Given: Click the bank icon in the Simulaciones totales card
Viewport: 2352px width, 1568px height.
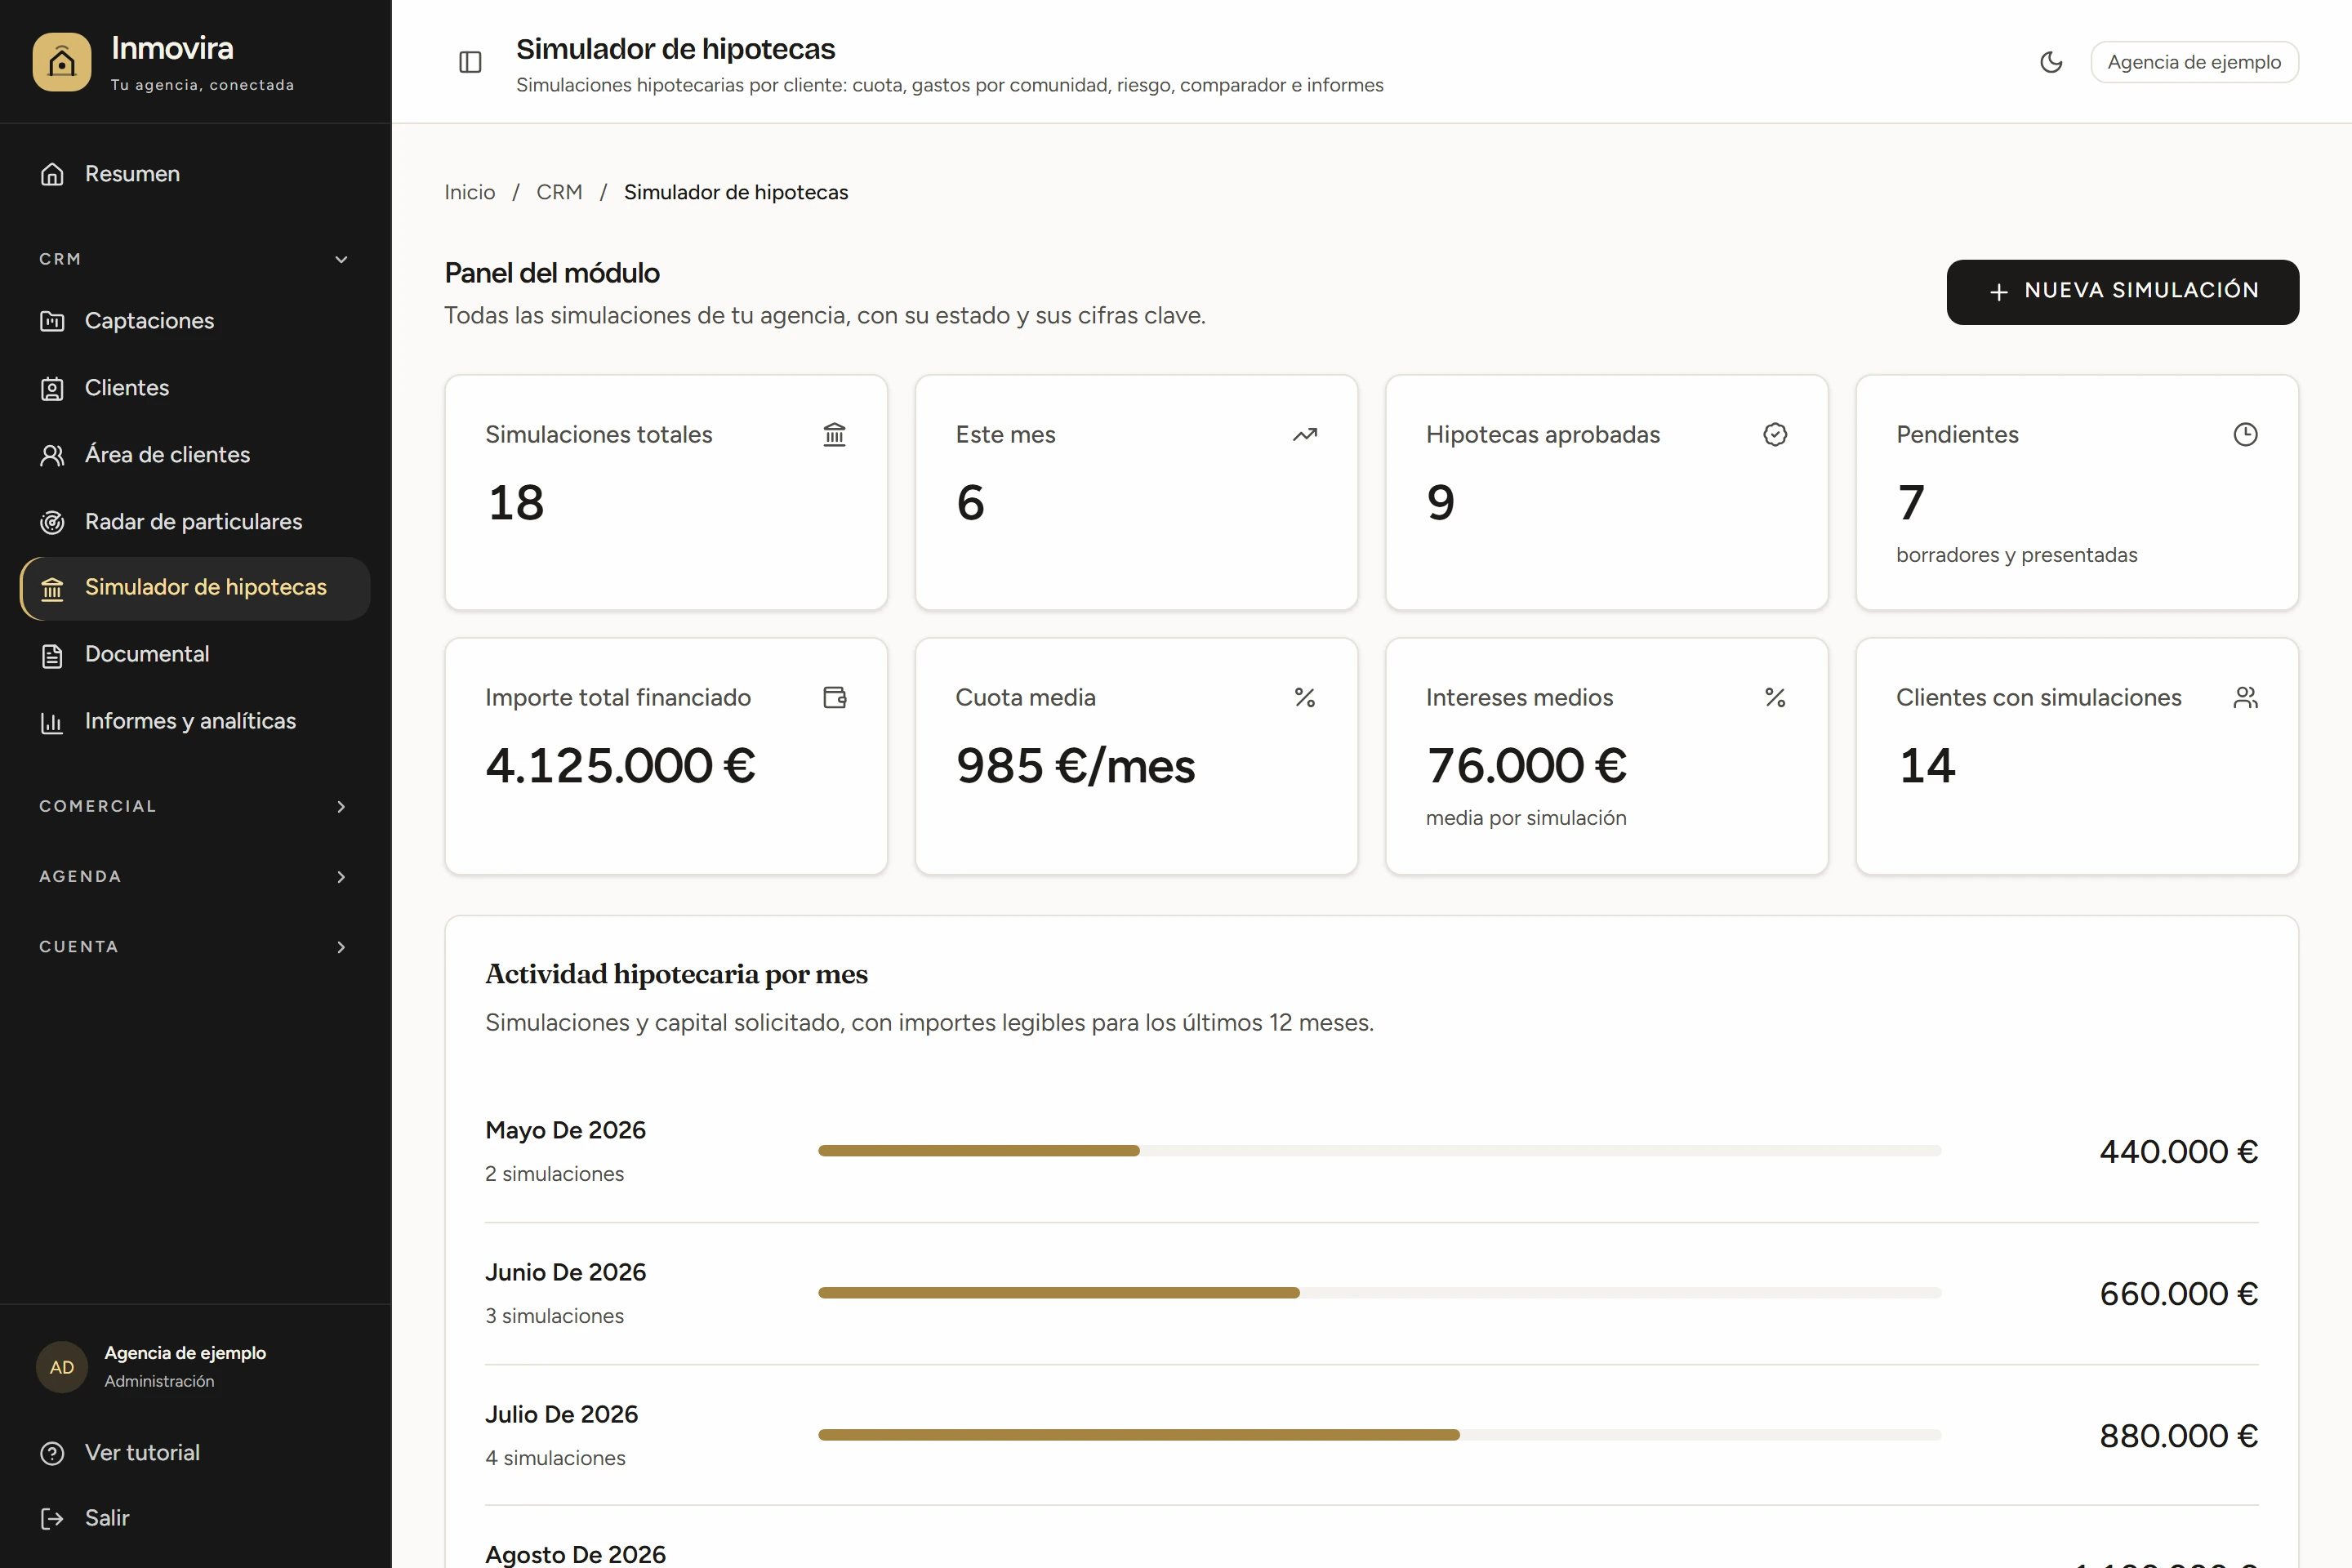Looking at the screenshot, I should click(834, 434).
